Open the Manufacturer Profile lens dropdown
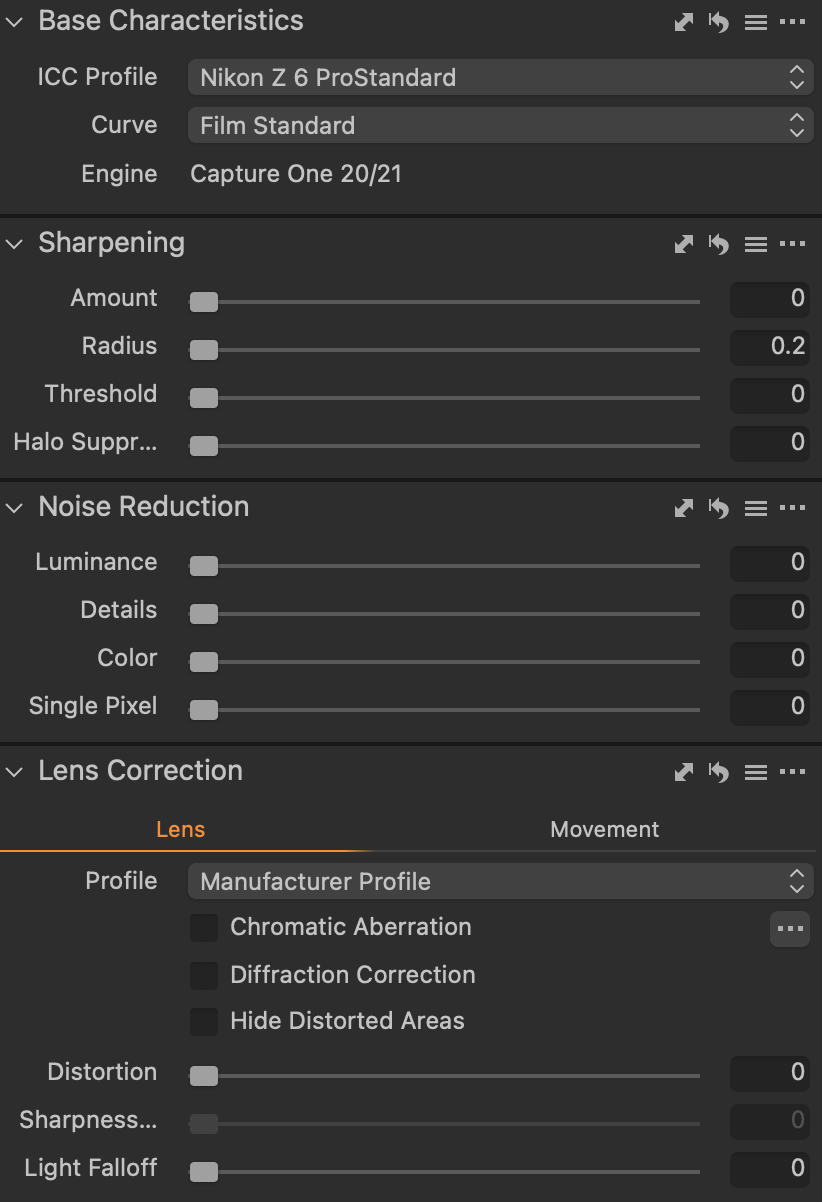 500,881
